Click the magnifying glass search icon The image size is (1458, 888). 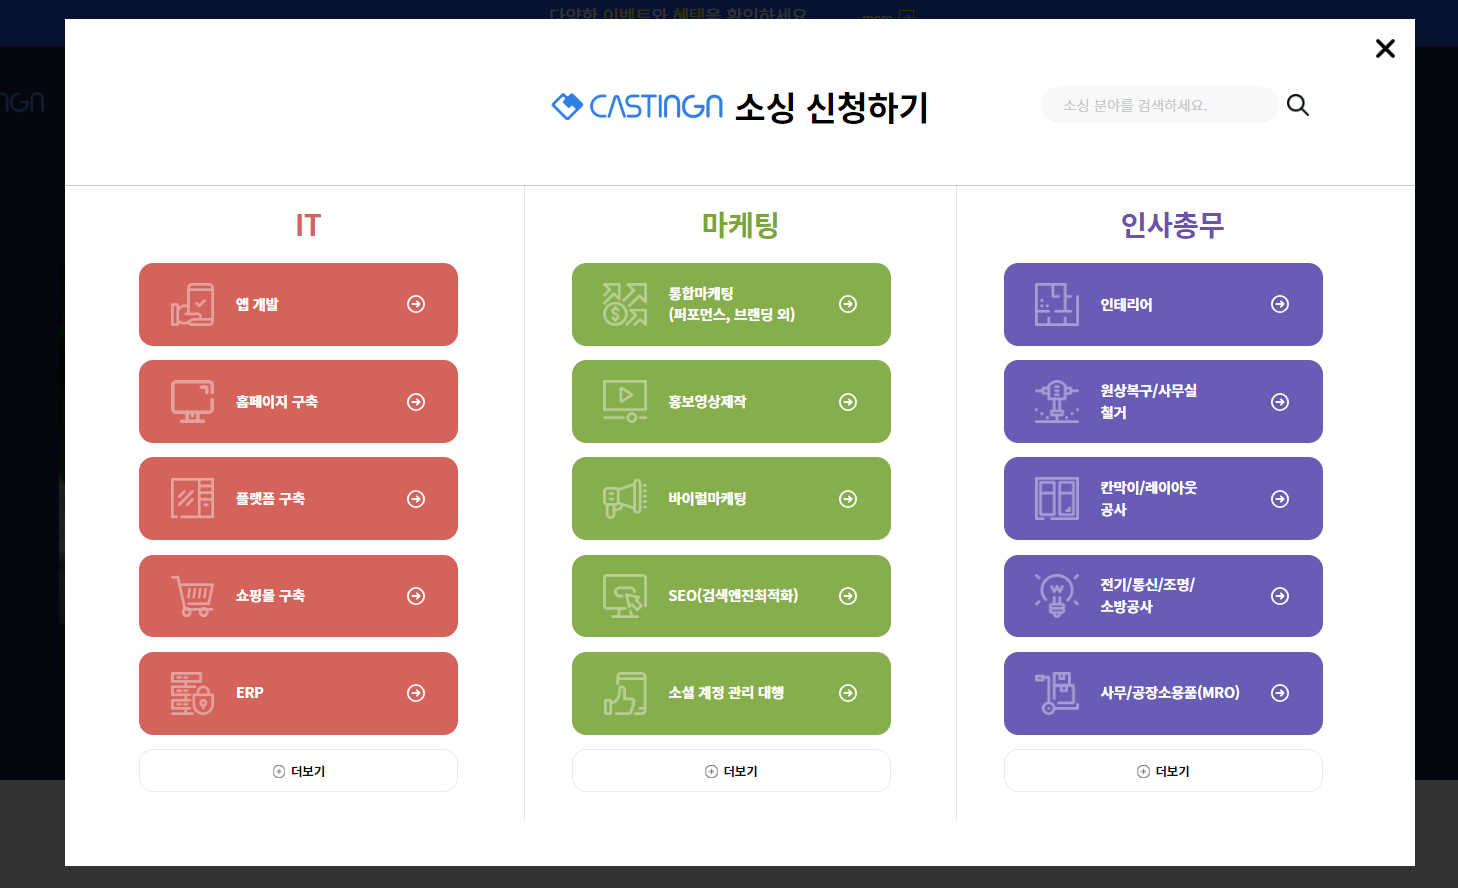point(1297,105)
